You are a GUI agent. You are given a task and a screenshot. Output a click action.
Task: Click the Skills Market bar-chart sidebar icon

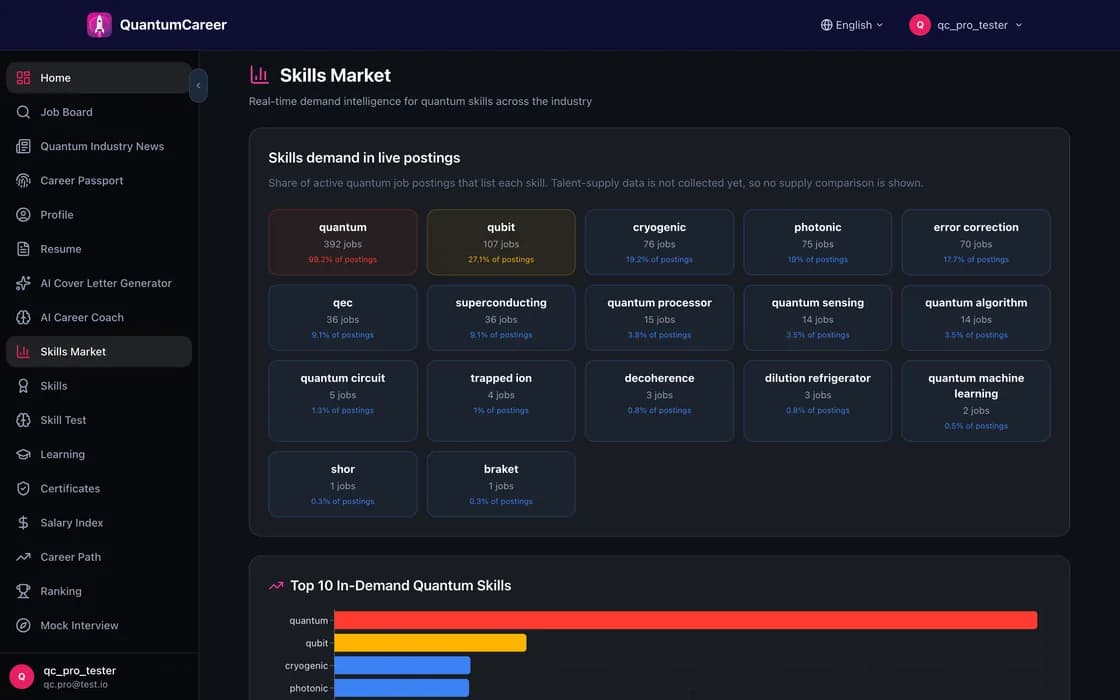(24, 352)
